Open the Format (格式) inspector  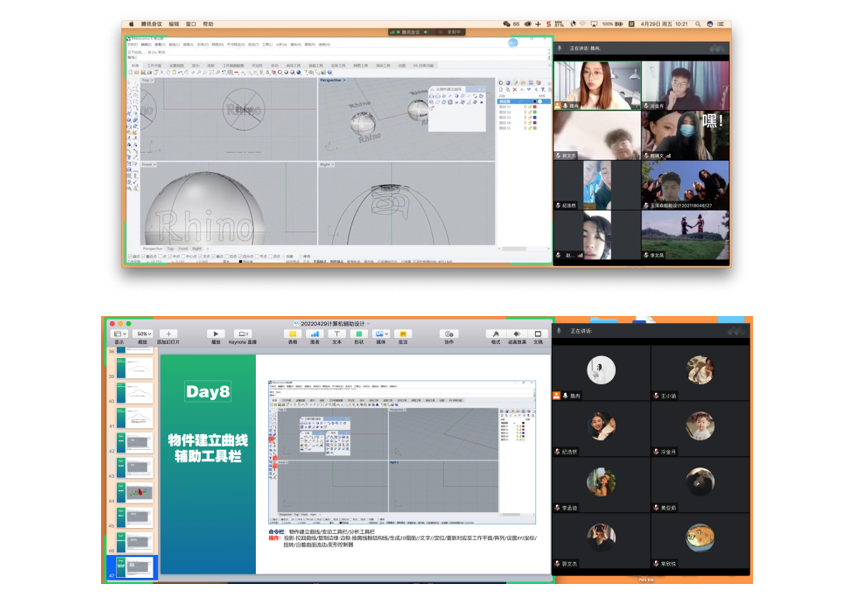click(496, 334)
